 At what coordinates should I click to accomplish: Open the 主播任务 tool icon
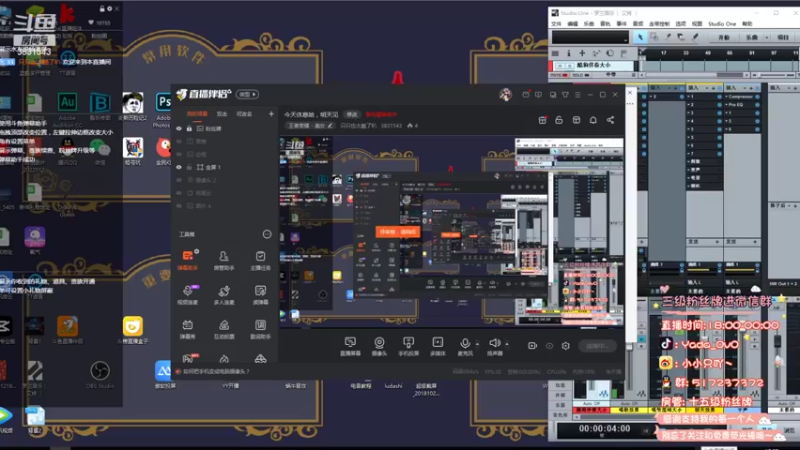(x=260, y=259)
